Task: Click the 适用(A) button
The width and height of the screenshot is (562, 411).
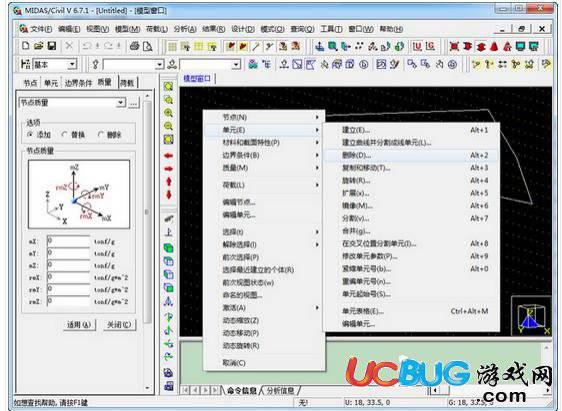Action: coord(79,325)
